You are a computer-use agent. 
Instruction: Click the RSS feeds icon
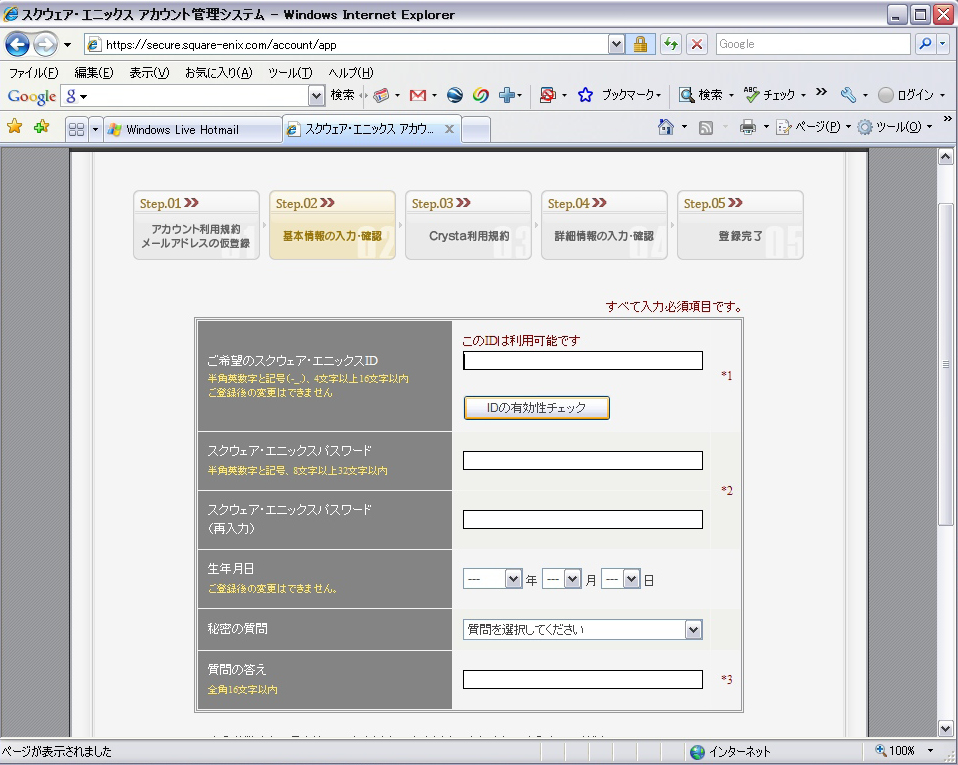point(706,127)
